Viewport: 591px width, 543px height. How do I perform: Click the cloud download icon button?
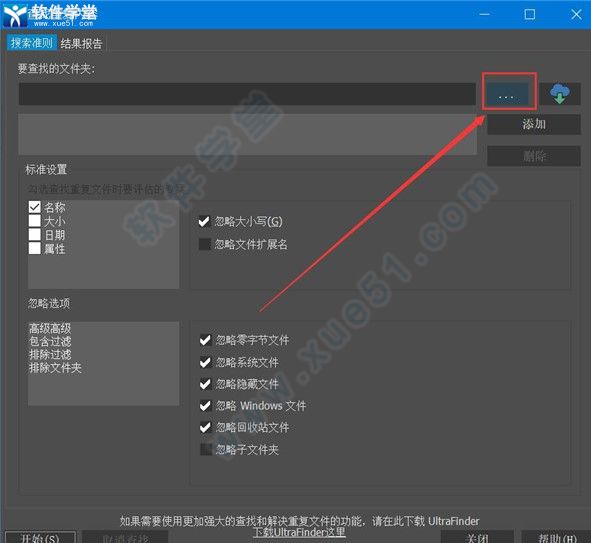point(560,94)
